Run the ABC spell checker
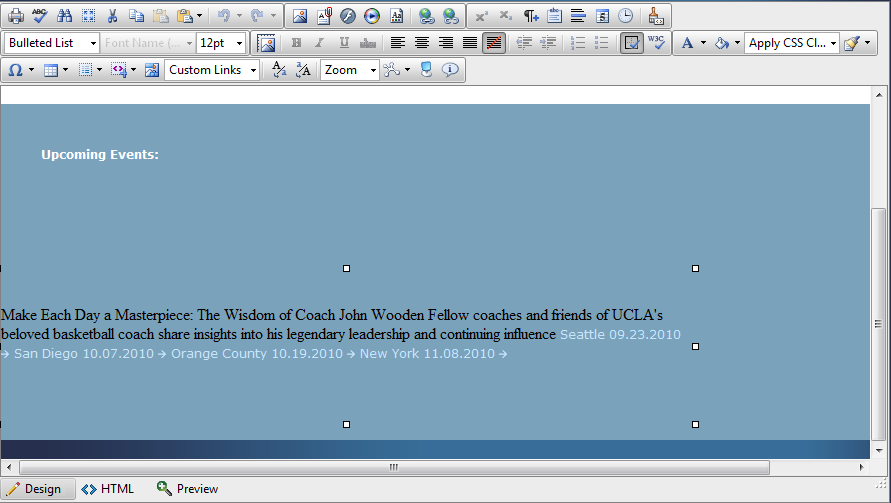 pos(40,16)
